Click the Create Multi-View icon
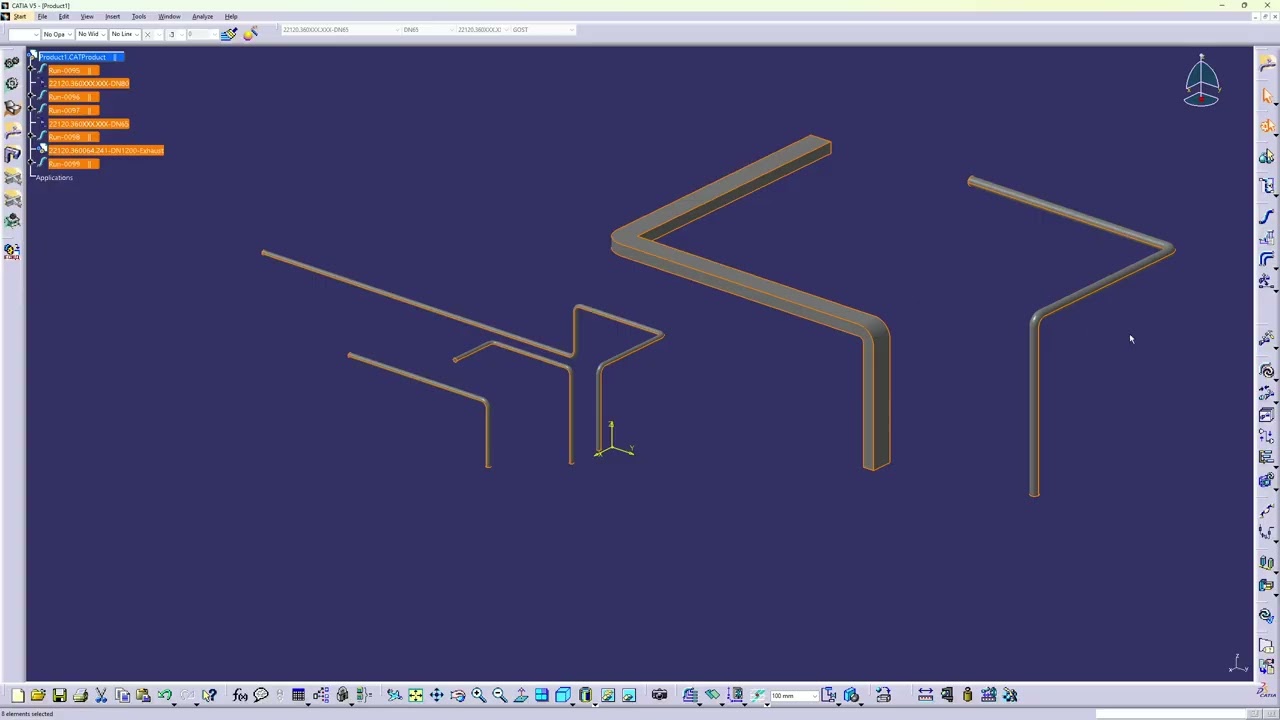Screen dimensions: 1280x720 click(x=541, y=695)
